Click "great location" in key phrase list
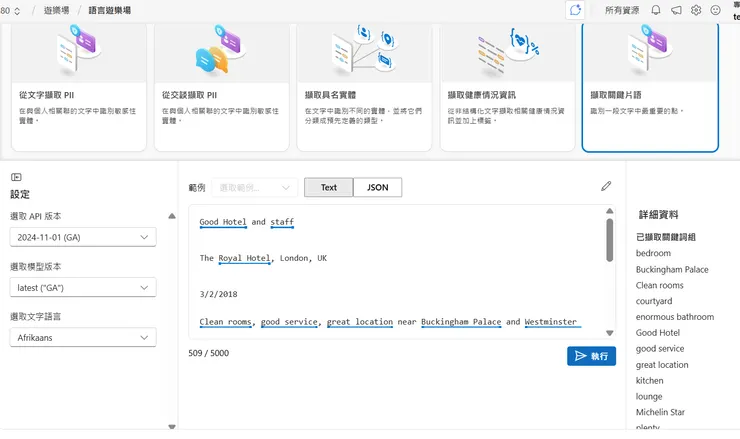 [x=662, y=365]
